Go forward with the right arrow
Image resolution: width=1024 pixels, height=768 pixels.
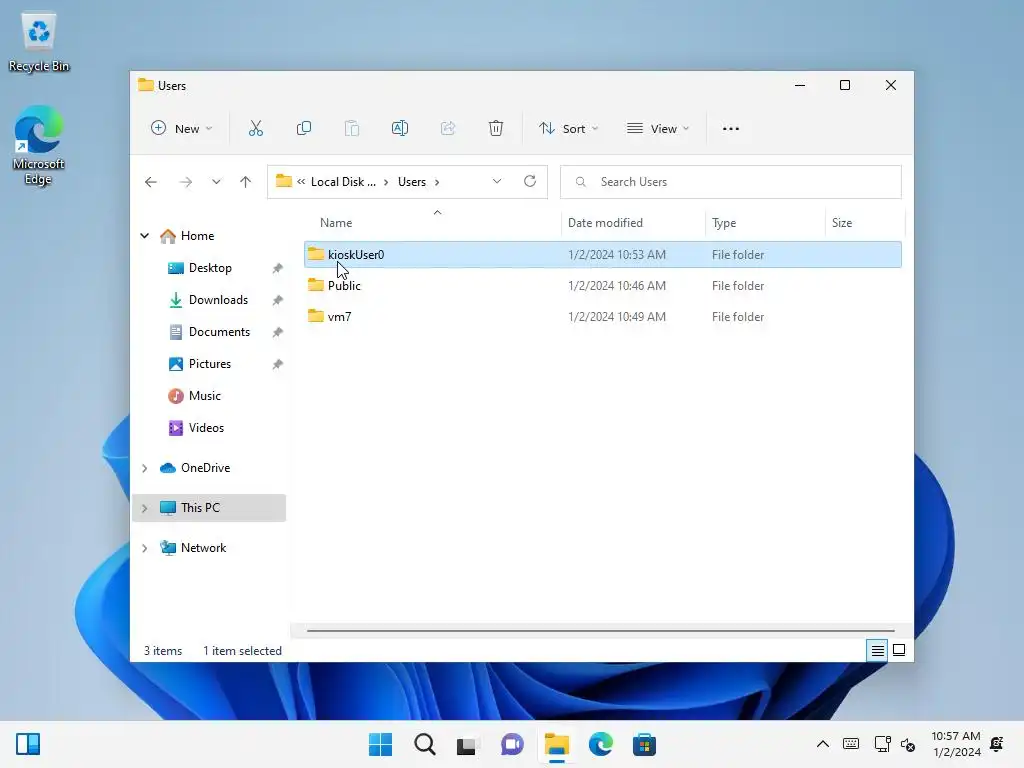pyautogui.click(x=185, y=182)
